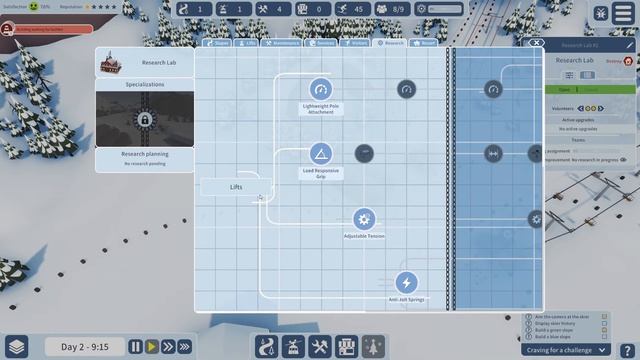Open the Research Lab tree view toggle
The width and height of the screenshot is (640, 360).
[x=587, y=75]
